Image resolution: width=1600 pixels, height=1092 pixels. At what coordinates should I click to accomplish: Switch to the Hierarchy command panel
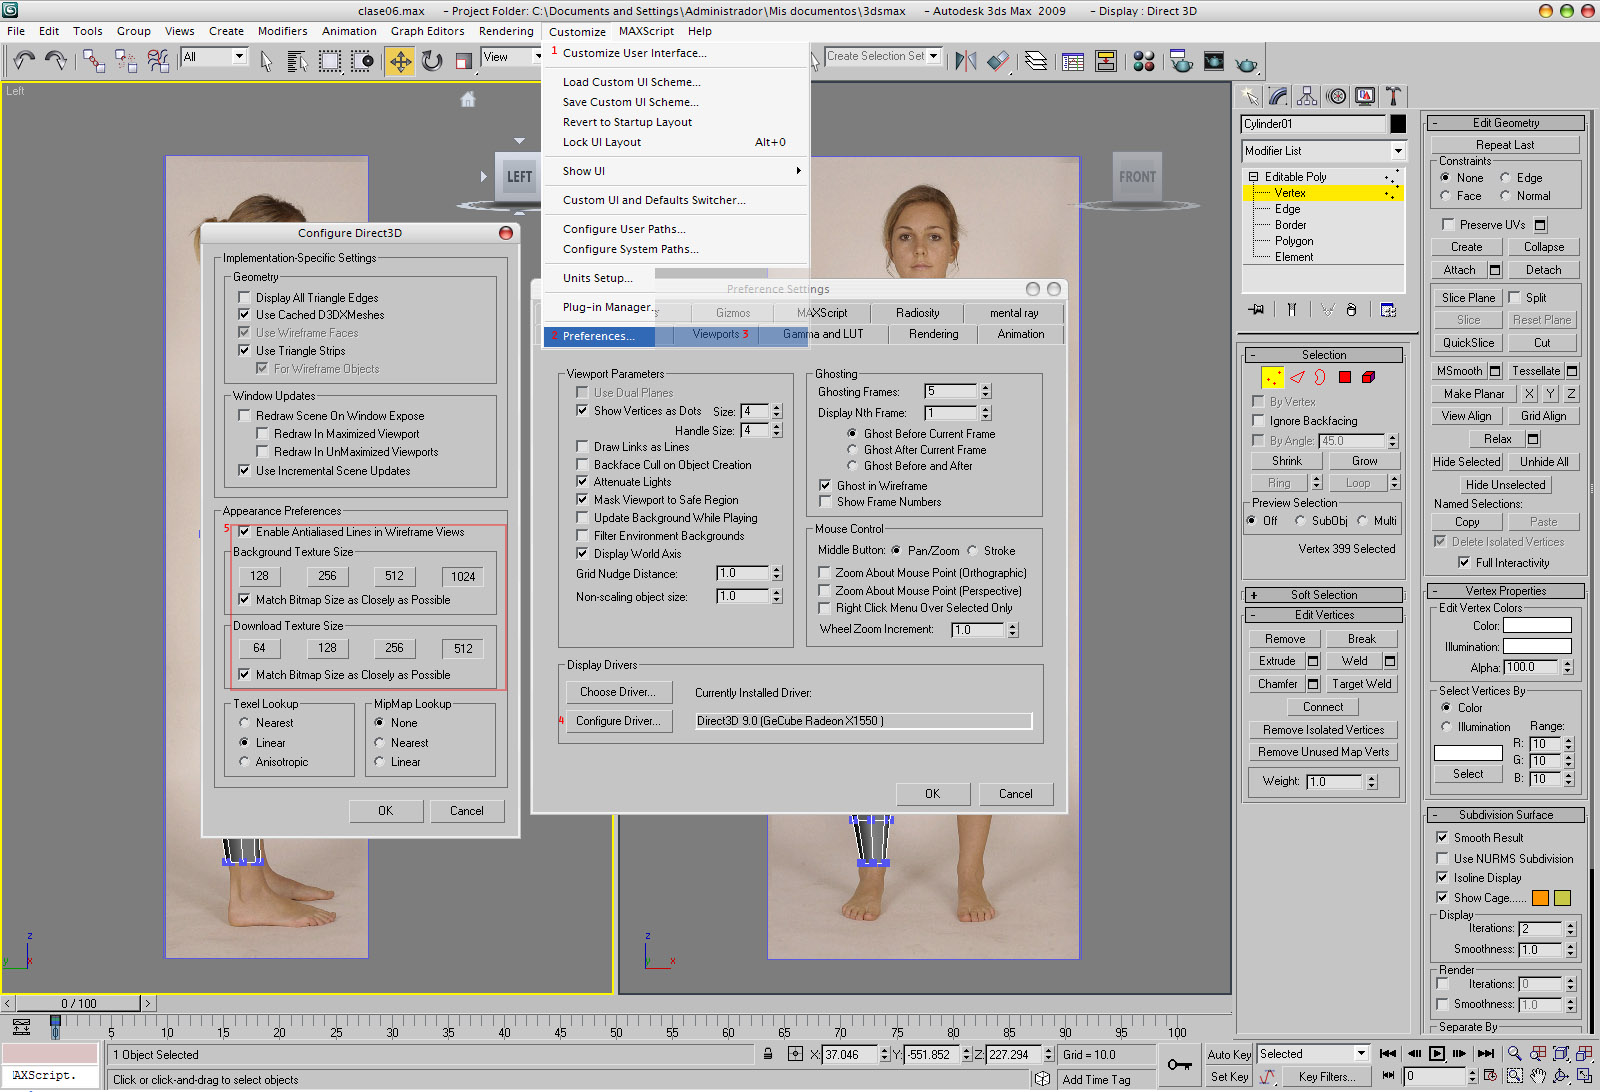tap(1307, 96)
